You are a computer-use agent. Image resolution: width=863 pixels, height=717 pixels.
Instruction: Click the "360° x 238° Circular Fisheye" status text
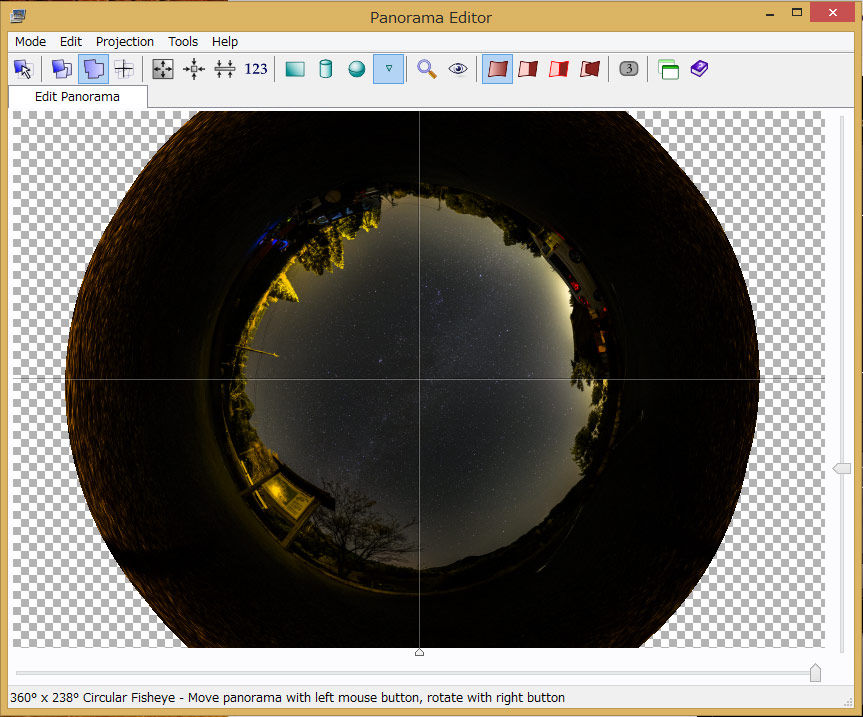tap(92, 698)
